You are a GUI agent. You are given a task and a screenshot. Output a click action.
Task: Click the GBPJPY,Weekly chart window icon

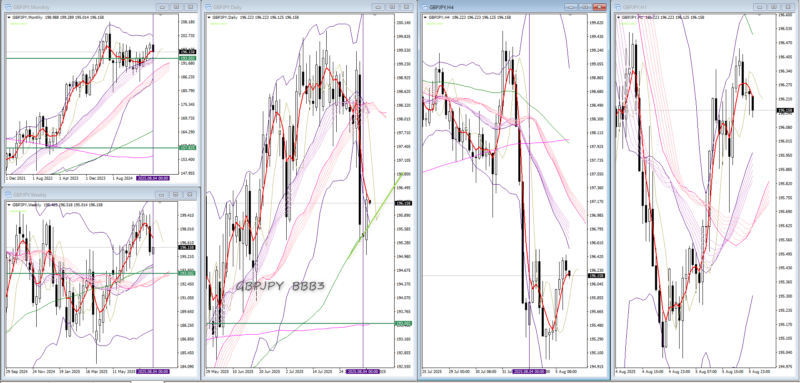pos(9,195)
